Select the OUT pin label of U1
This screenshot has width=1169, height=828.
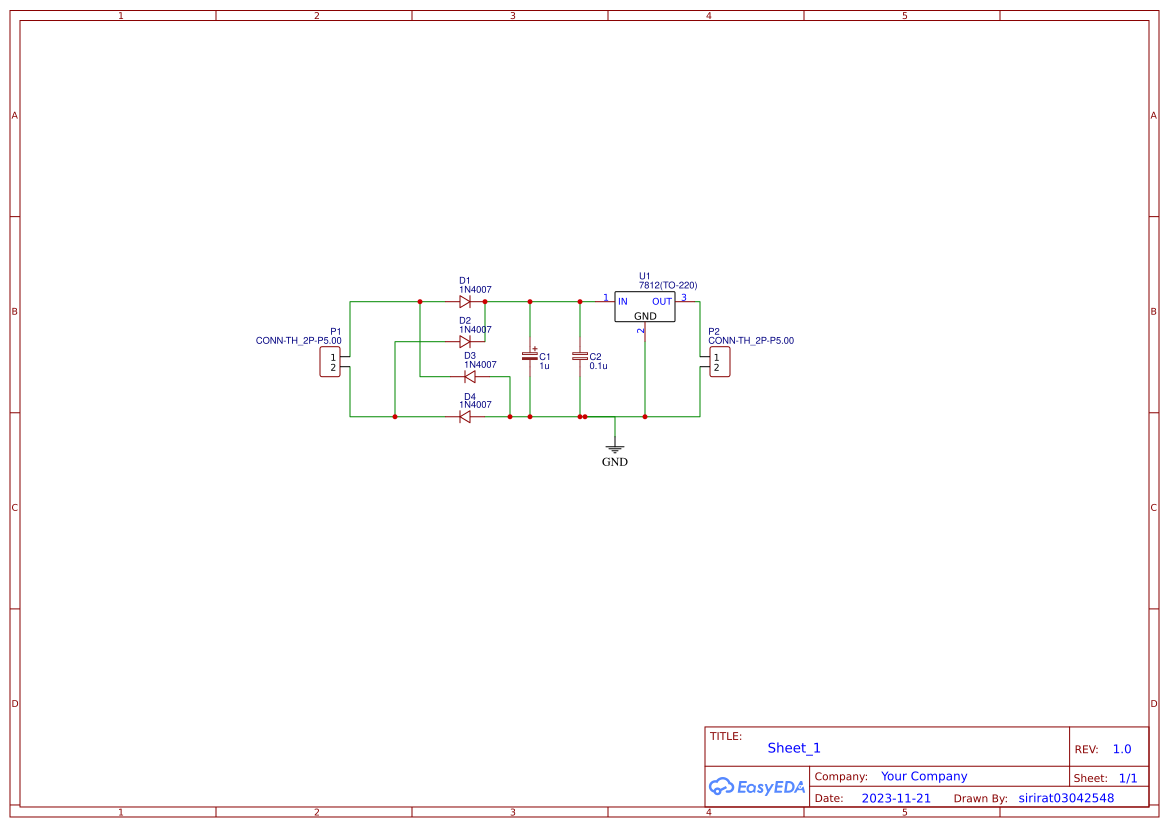click(x=662, y=301)
